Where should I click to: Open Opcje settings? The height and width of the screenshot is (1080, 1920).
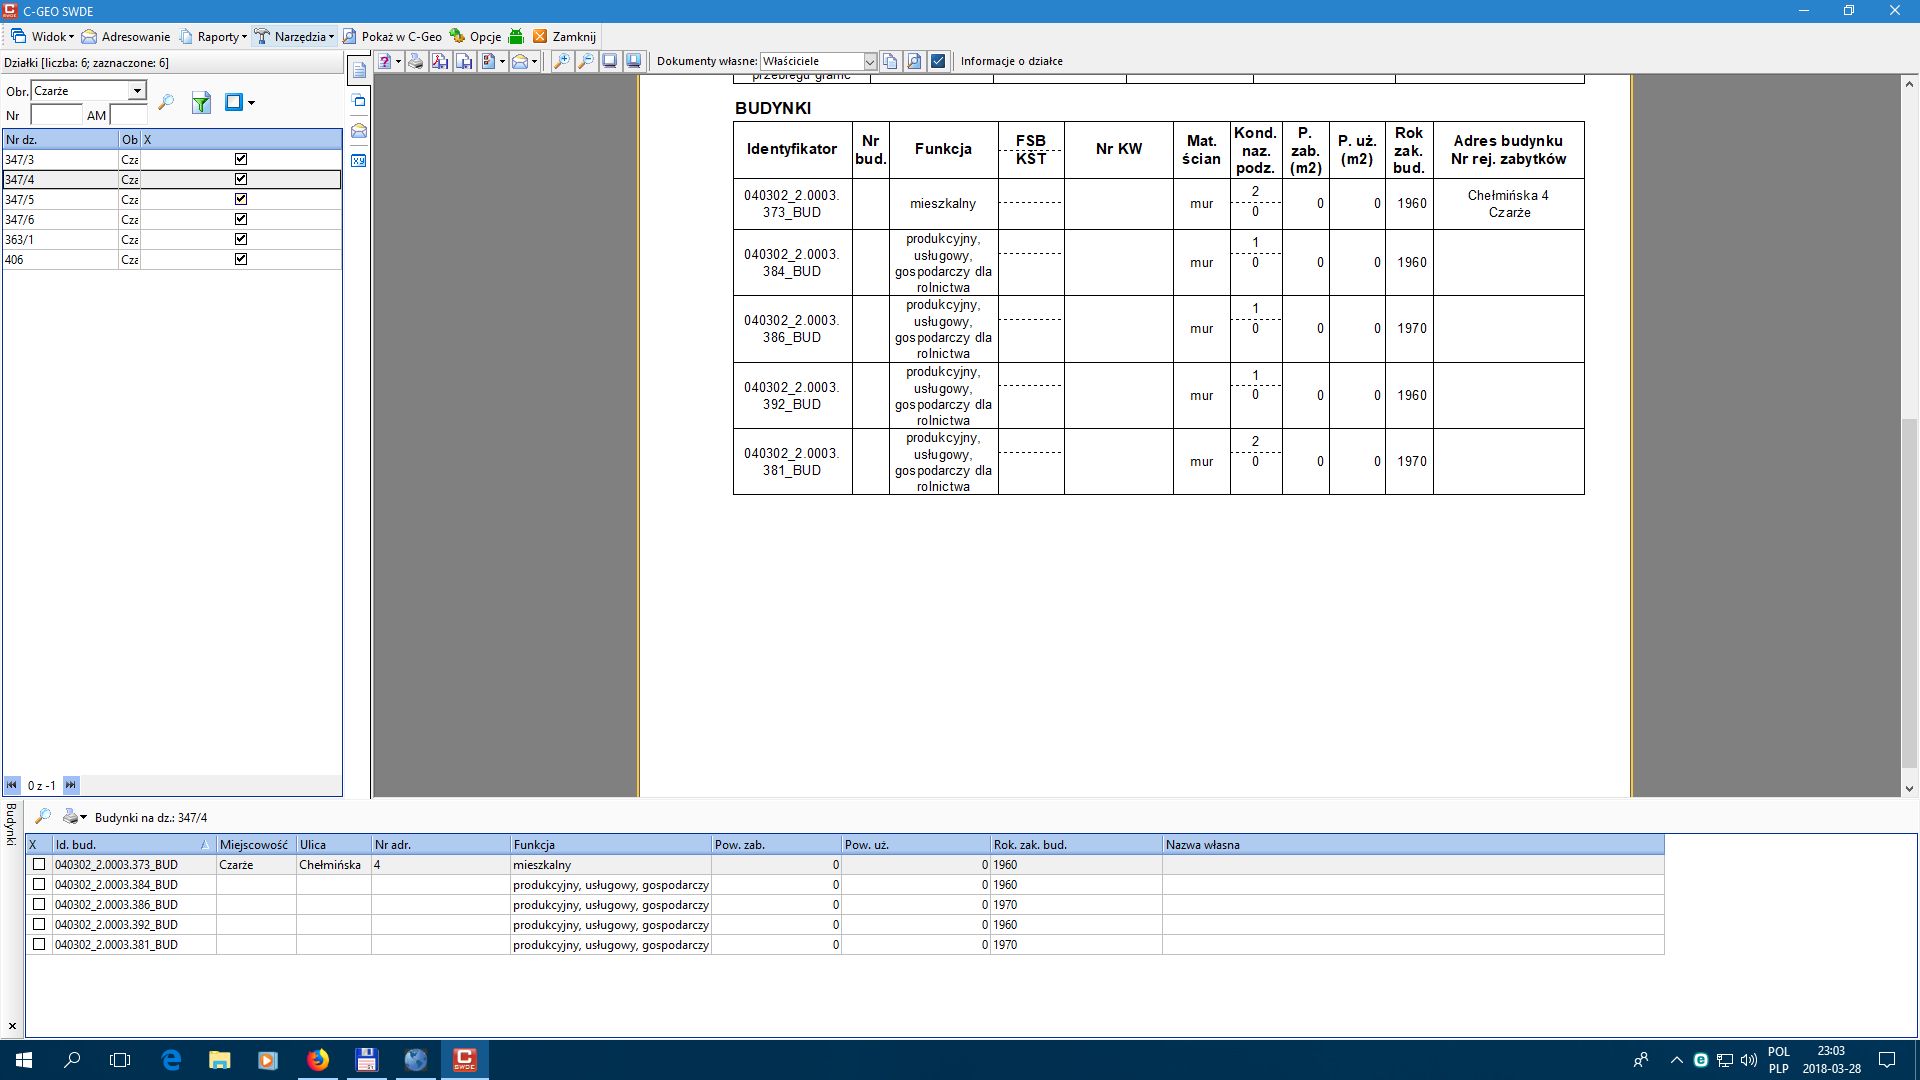475,36
